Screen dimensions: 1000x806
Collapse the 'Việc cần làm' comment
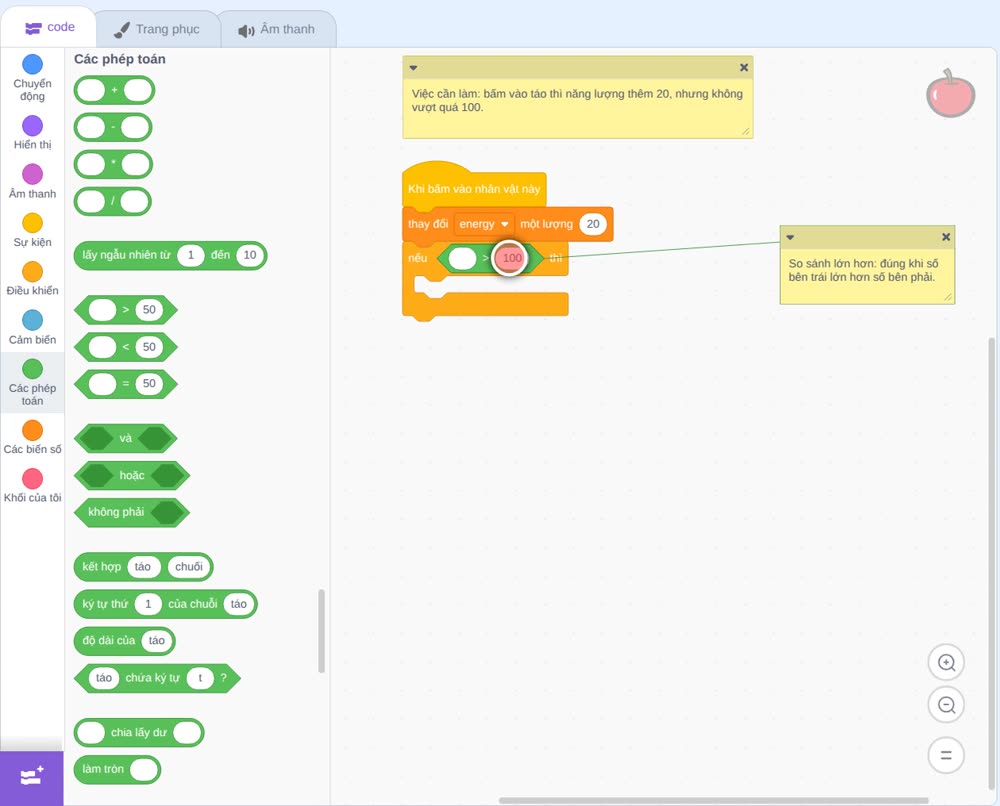tap(413, 68)
